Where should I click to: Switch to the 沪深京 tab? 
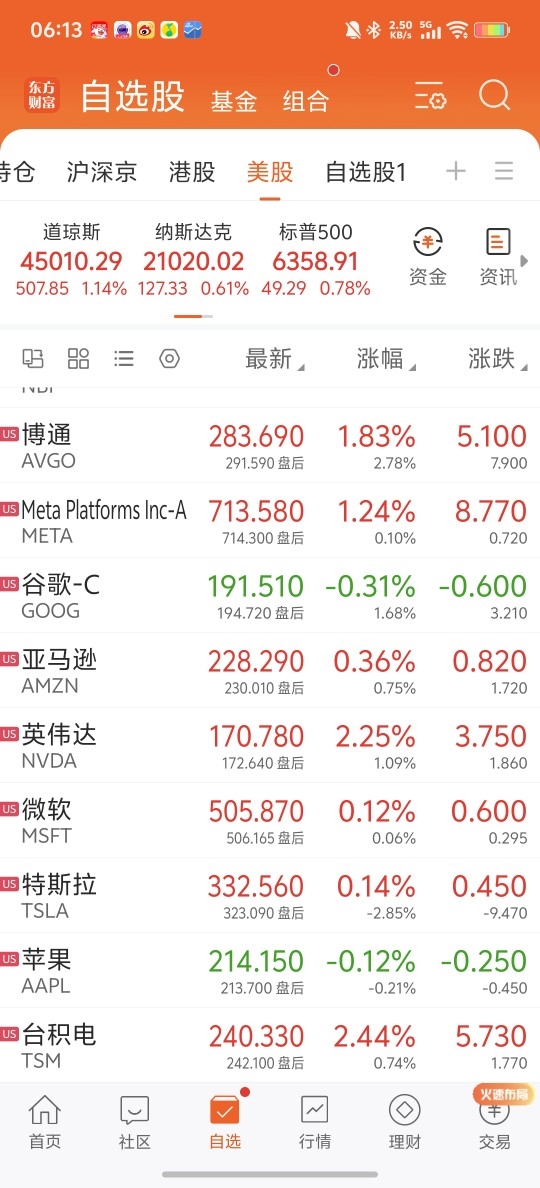pyautogui.click(x=101, y=172)
